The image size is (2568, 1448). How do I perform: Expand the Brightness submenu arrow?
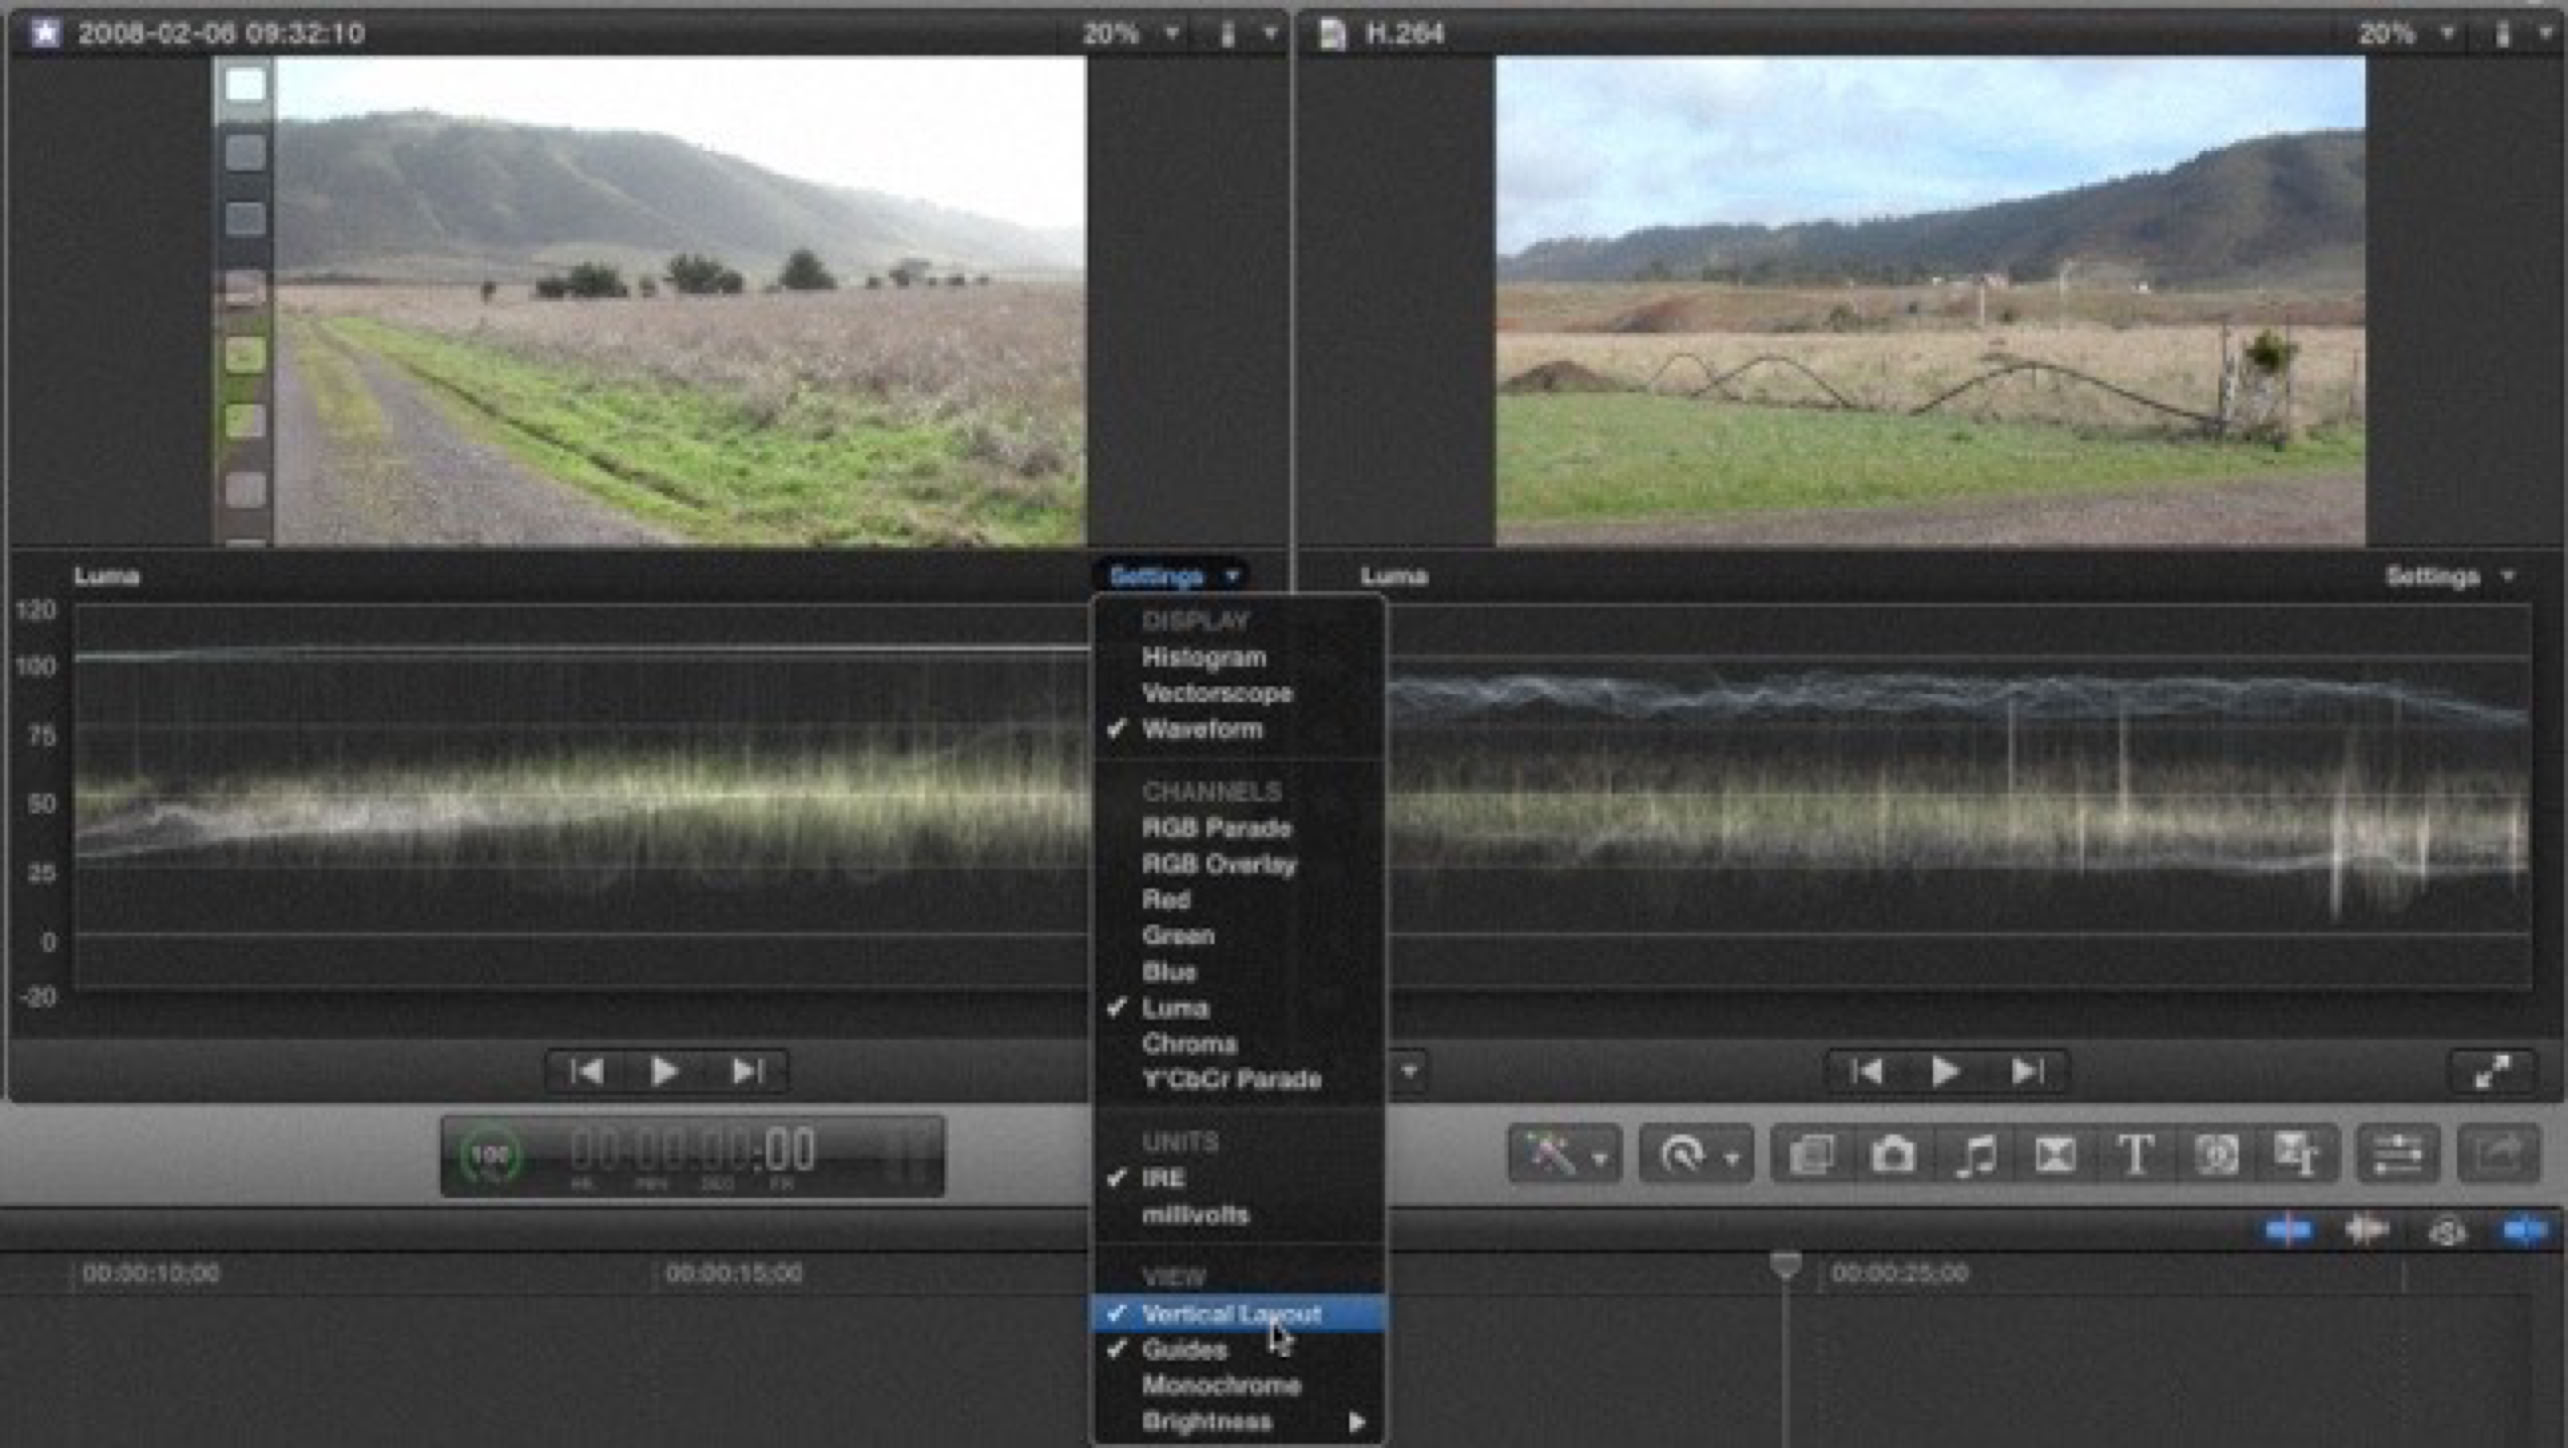tap(1356, 1422)
